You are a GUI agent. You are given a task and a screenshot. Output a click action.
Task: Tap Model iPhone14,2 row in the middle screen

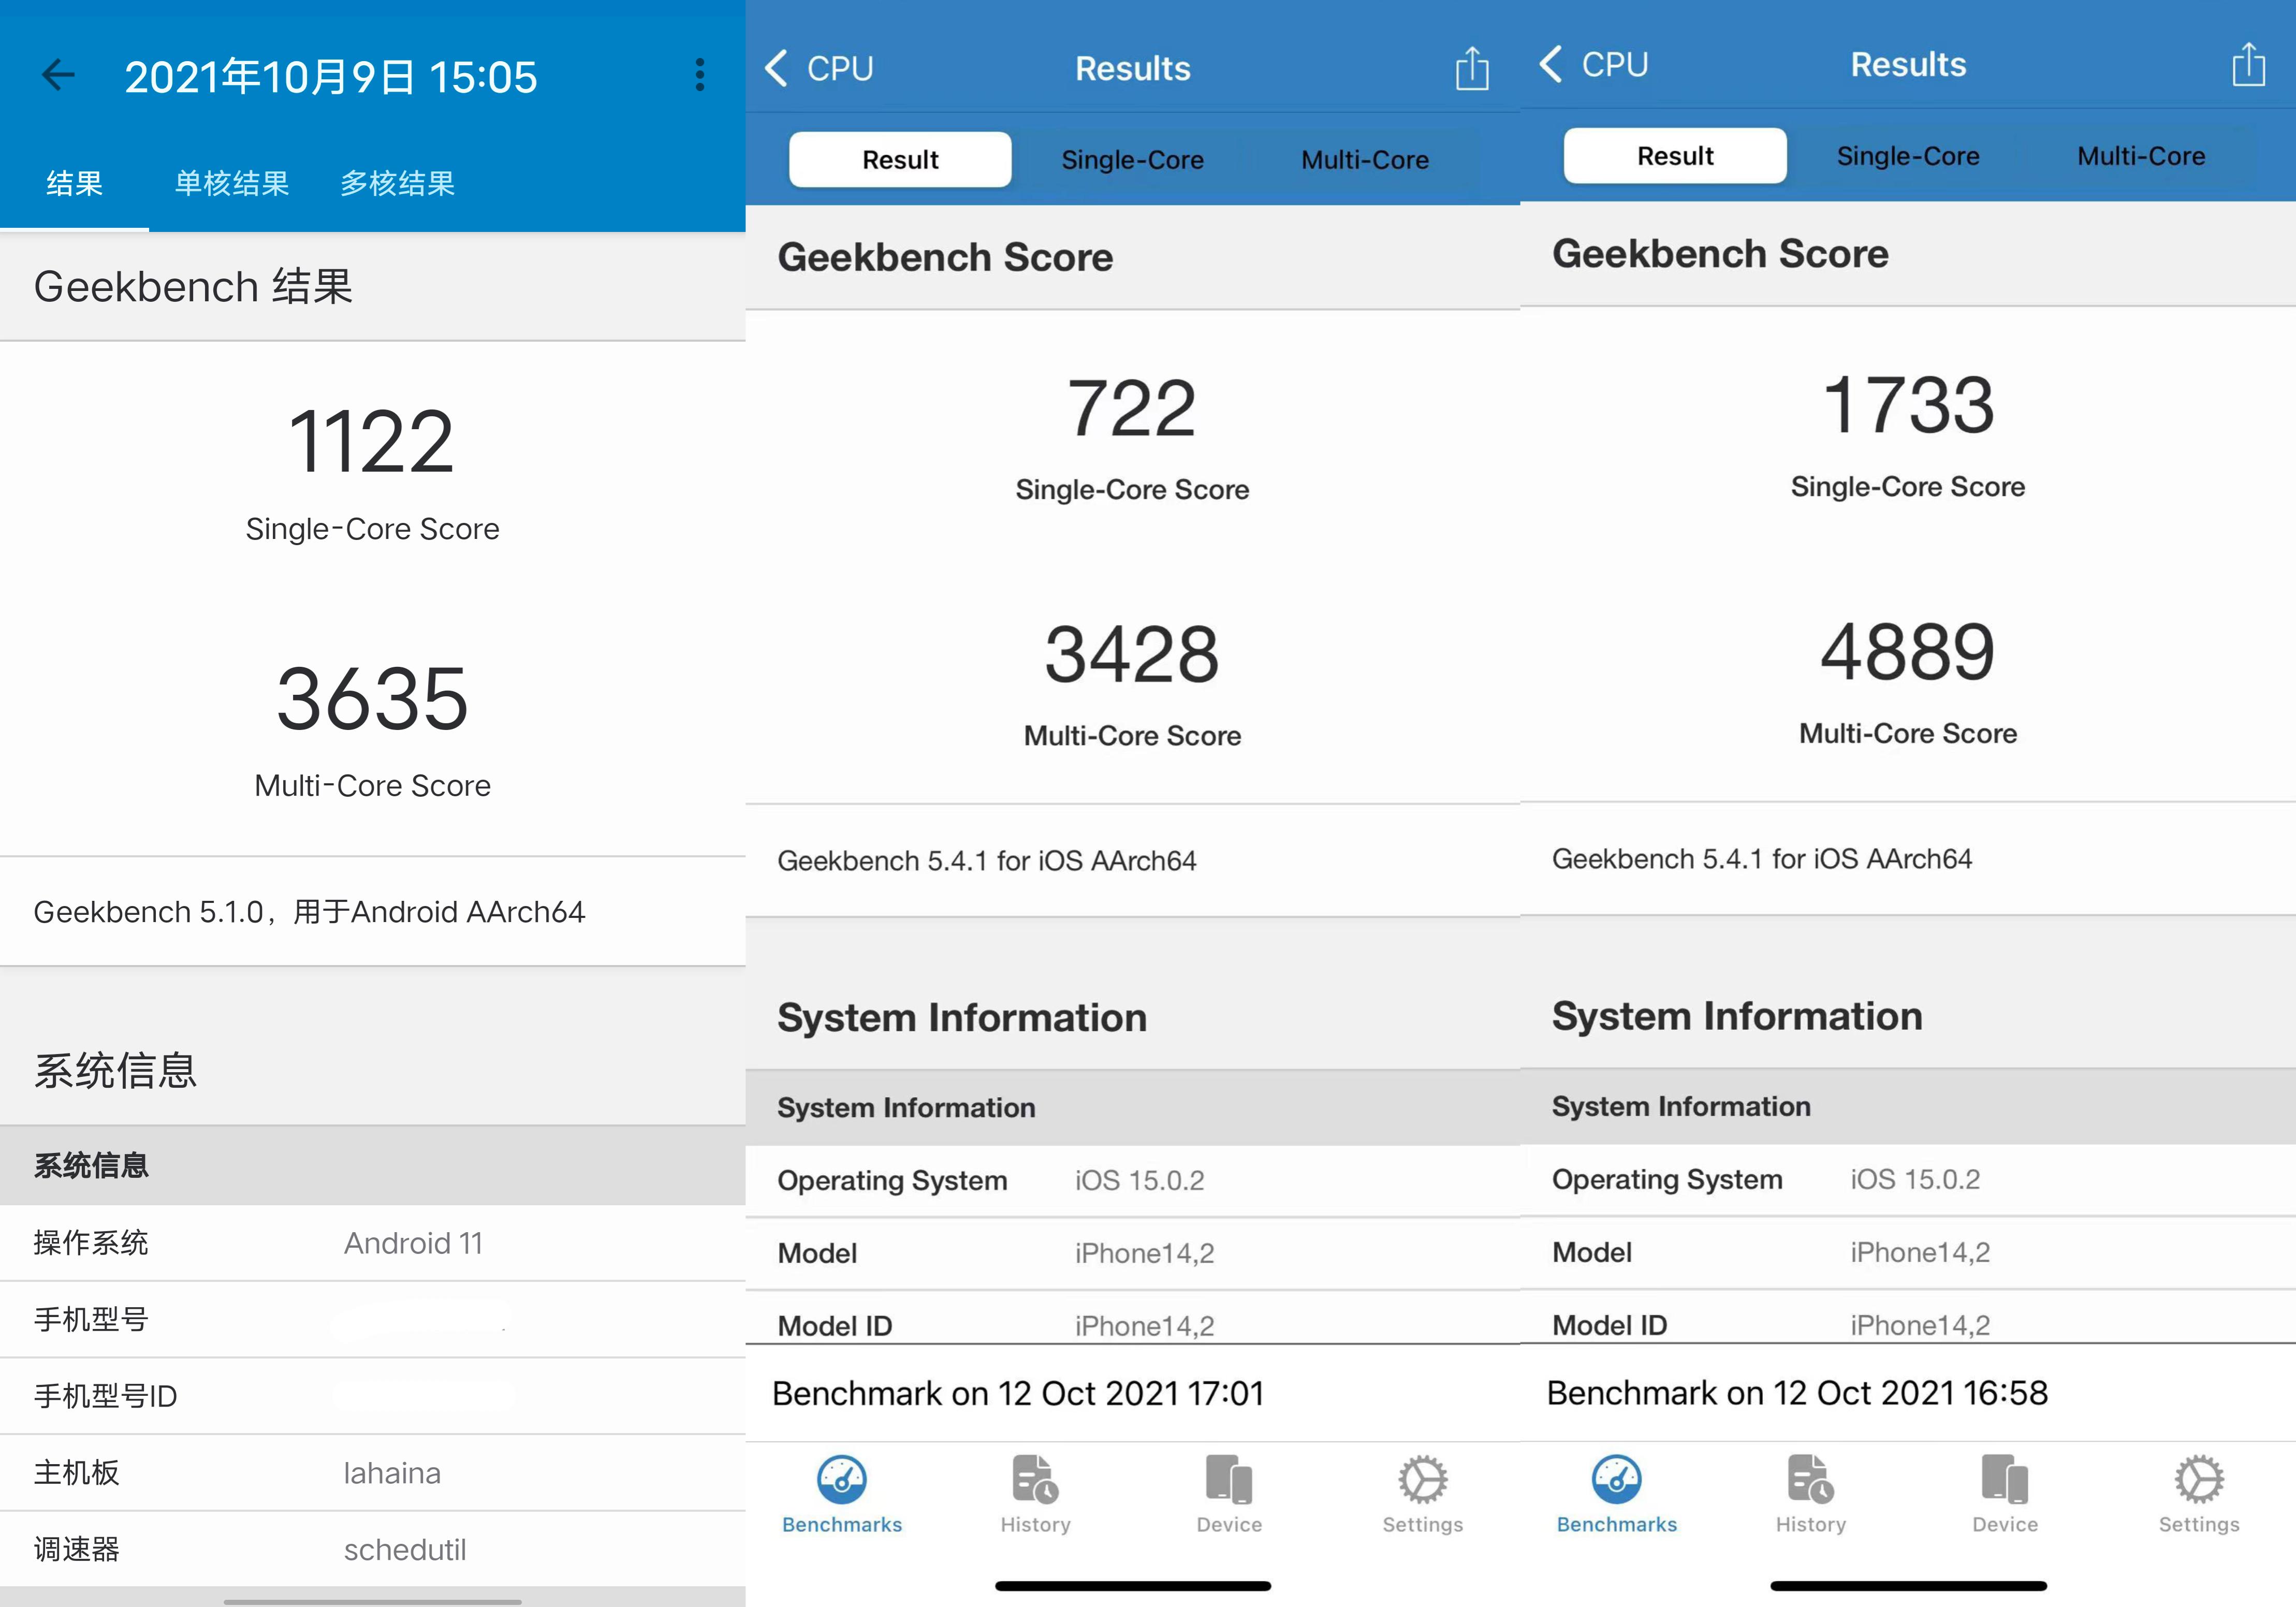tap(1132, 1254)
